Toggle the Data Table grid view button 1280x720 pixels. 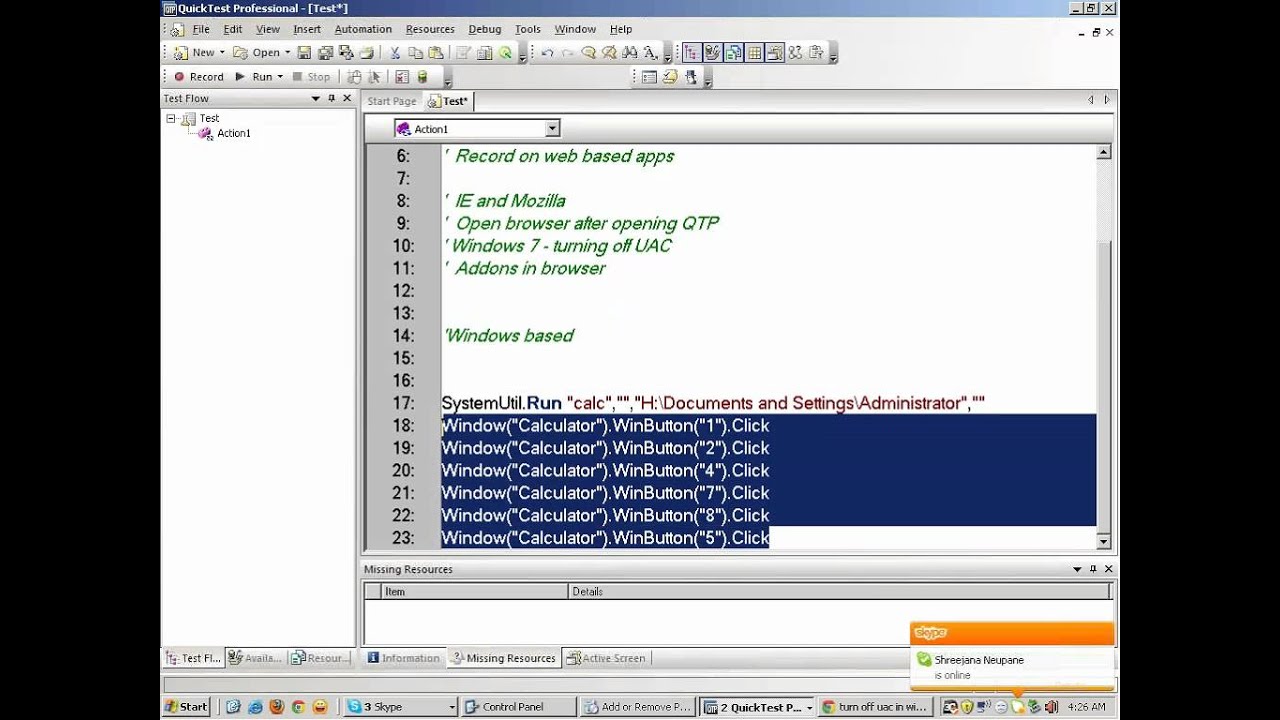[755, 52]
